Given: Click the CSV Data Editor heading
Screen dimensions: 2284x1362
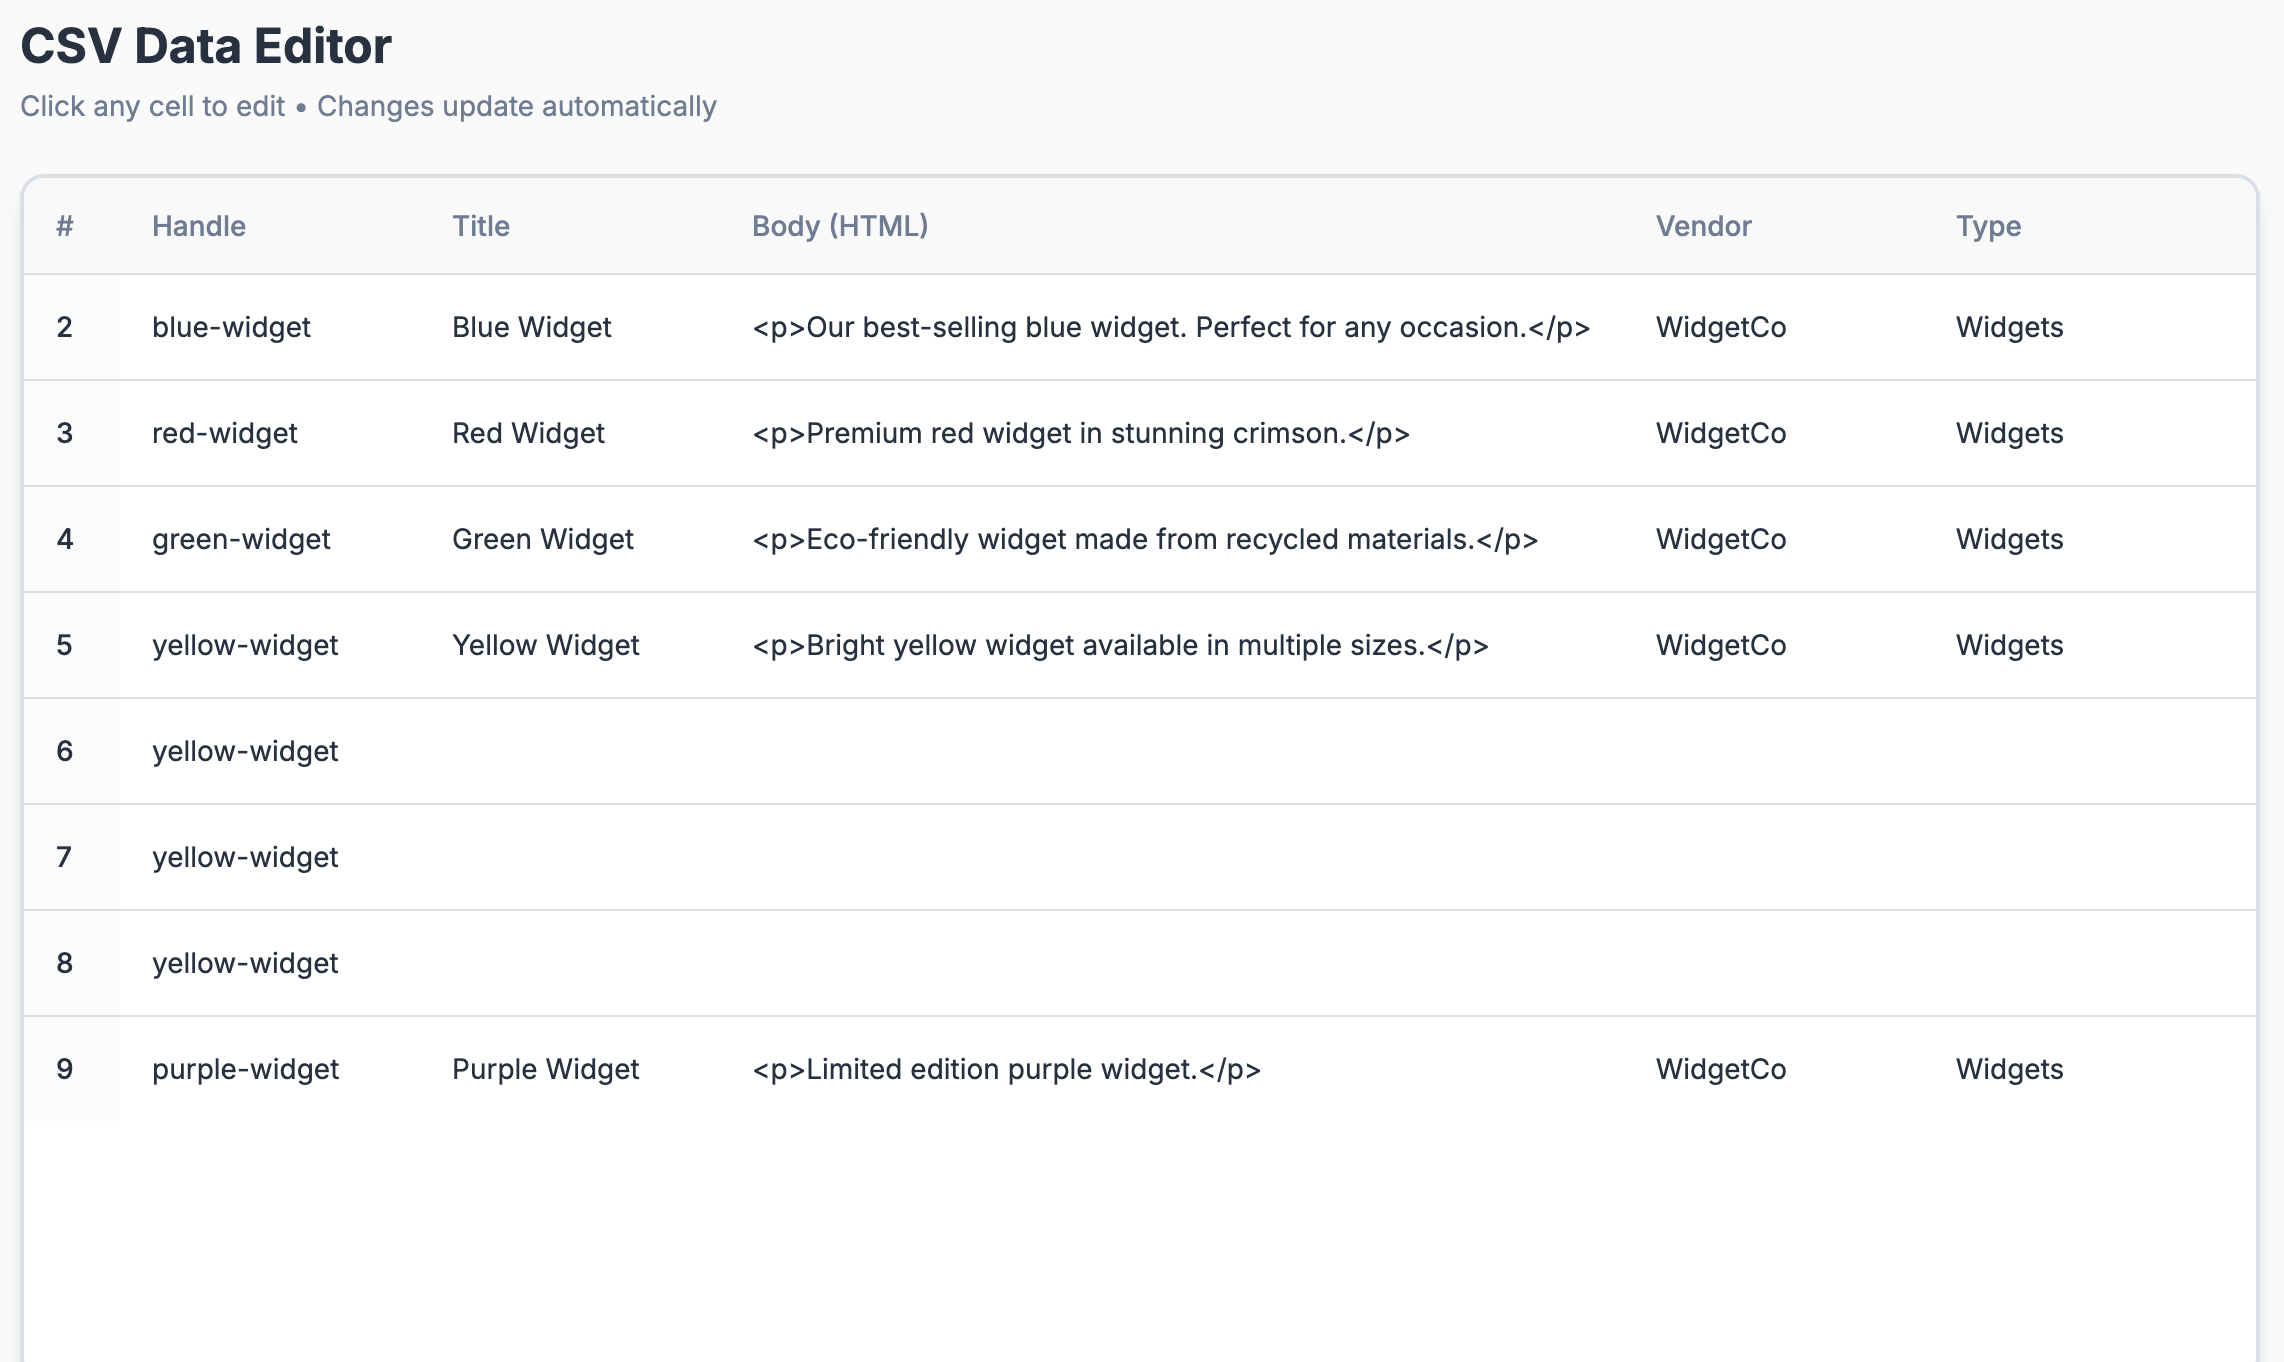Looking at the screenshot, I should click(206, 44).
